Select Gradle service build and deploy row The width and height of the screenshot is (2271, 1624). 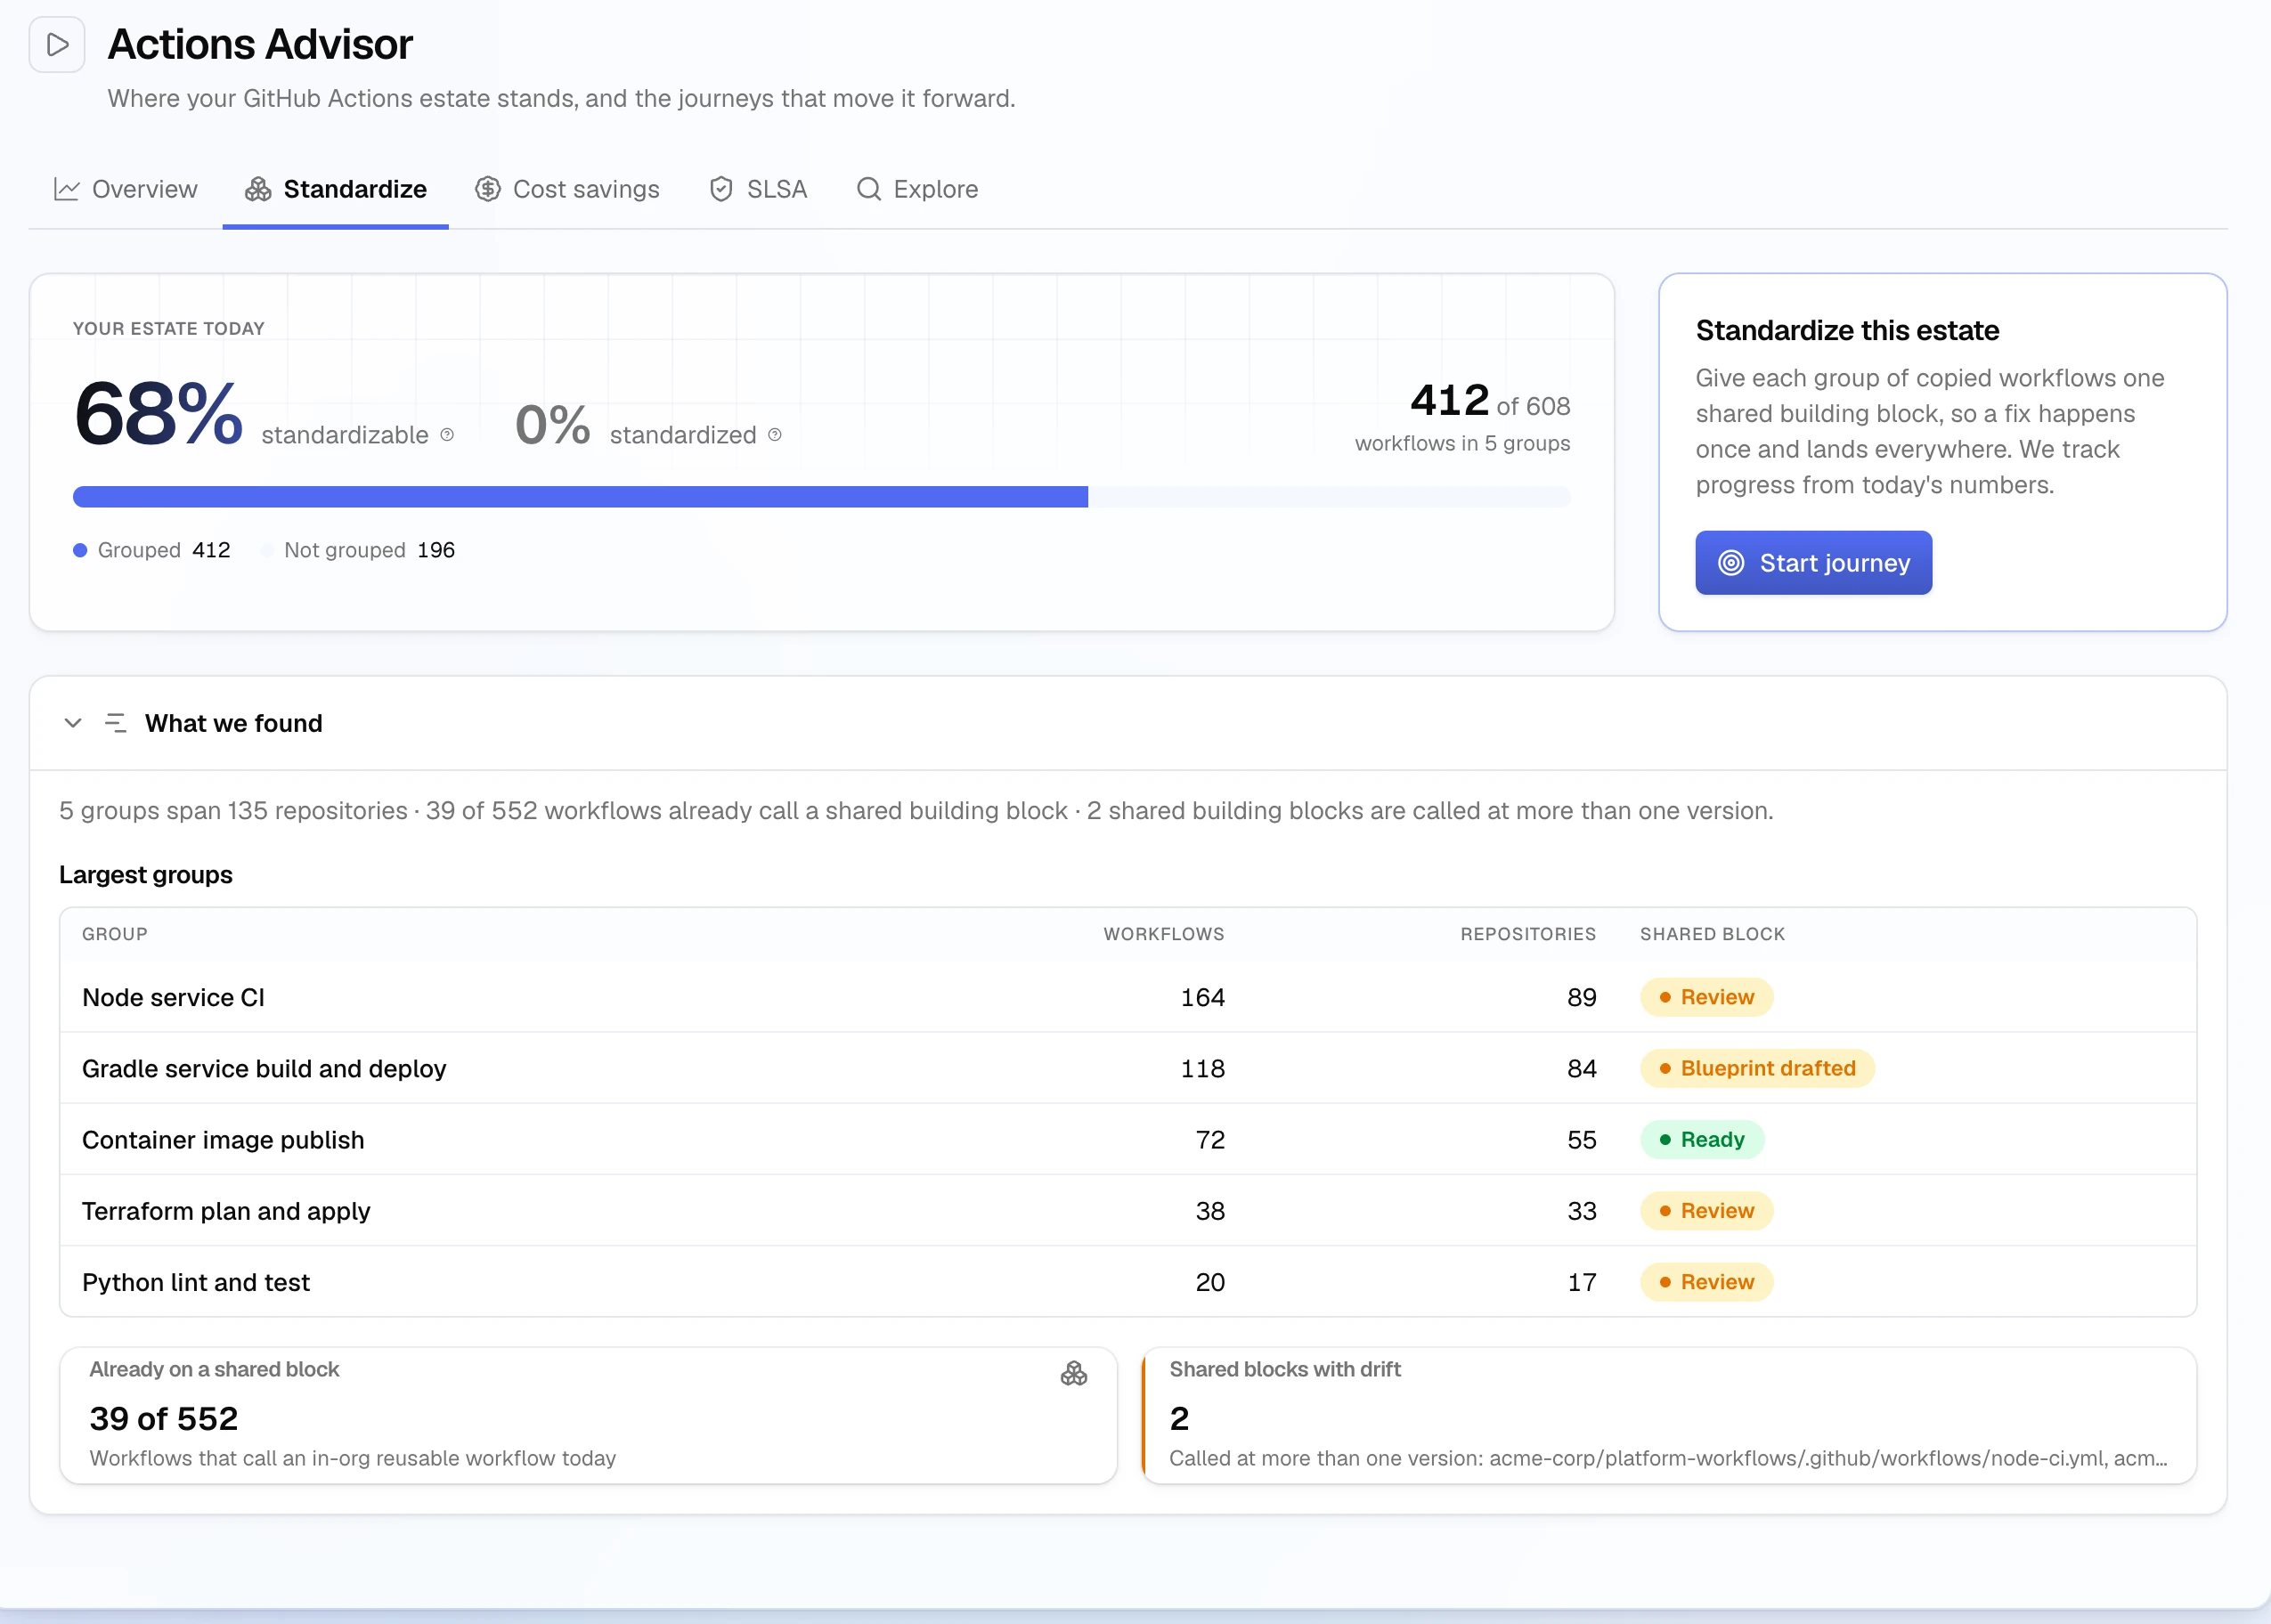pyautogui.click(x=1128, y=1068)
